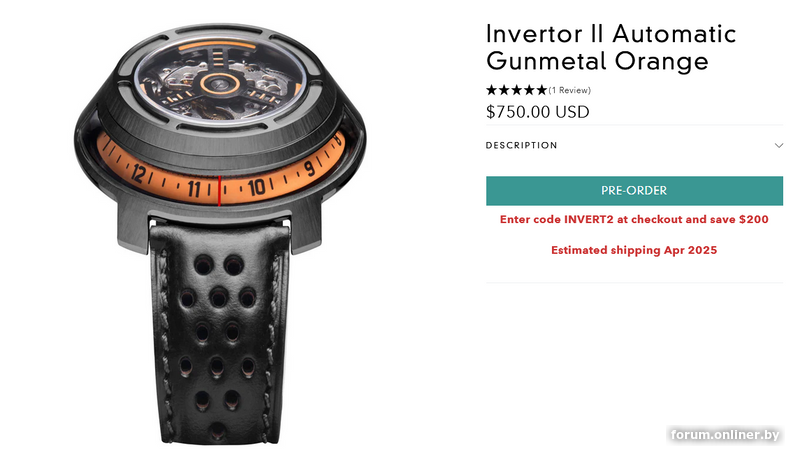Click the number 11 on the orange ring
800x456 pixels.
click(194, 189)
